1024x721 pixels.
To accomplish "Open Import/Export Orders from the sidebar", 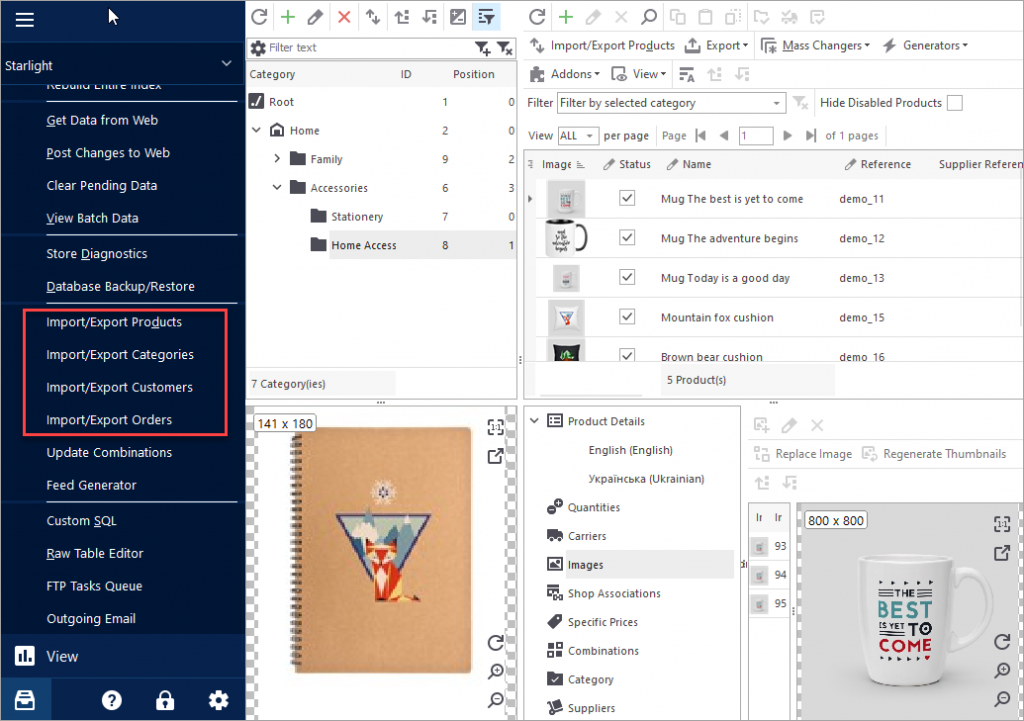I will tap(108, 420).
